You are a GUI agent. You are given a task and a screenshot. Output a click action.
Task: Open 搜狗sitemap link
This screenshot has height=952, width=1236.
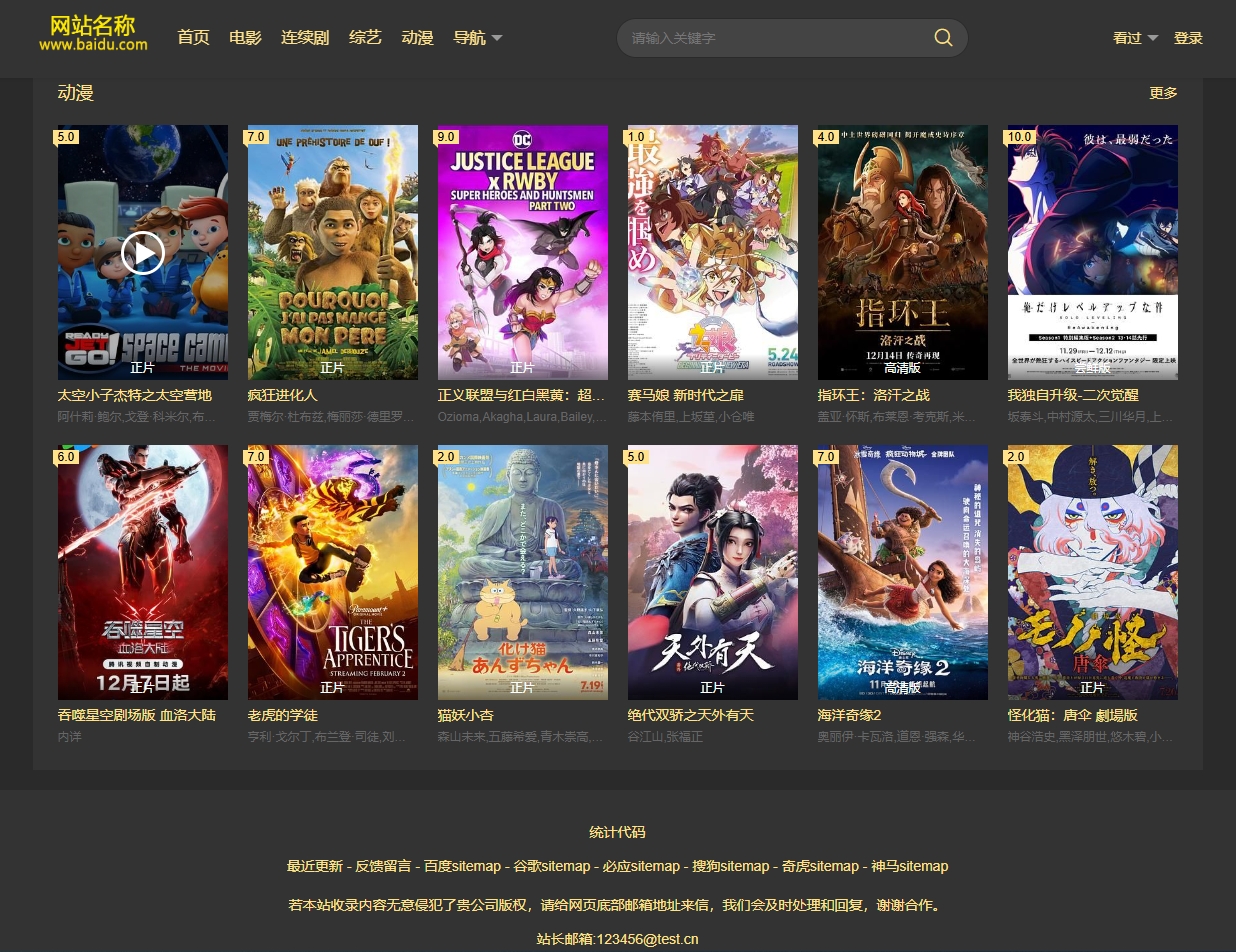(x=731, y=866)
